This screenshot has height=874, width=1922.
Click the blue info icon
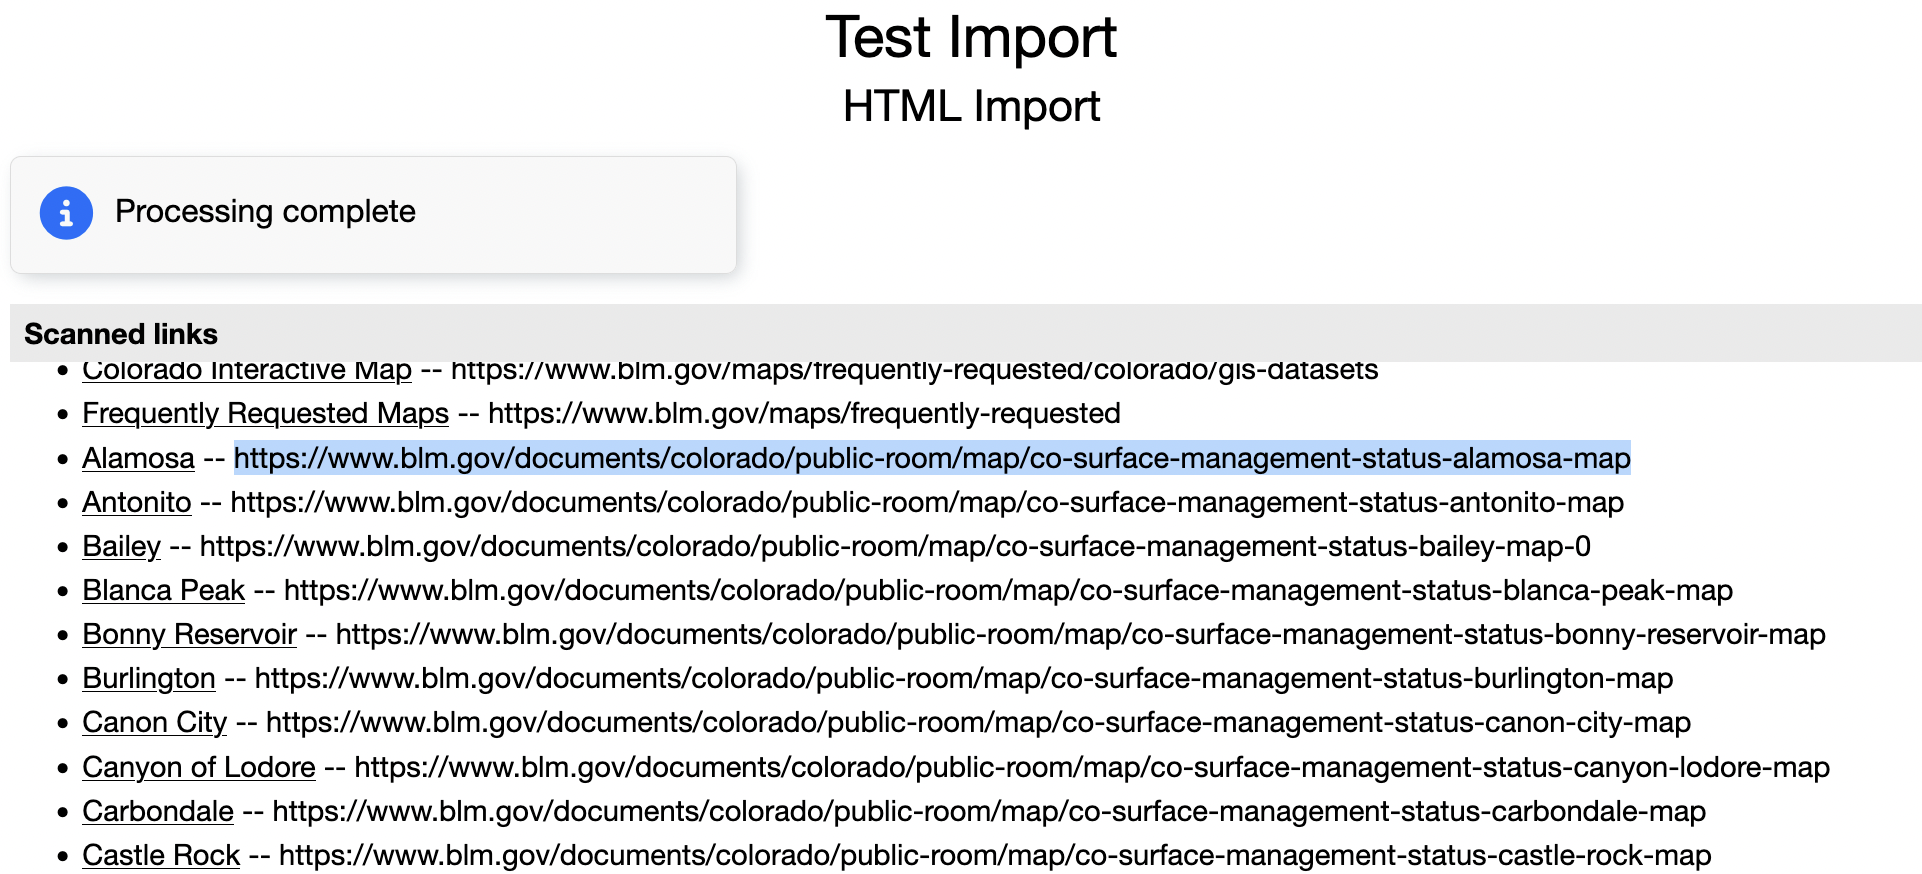pos(66,213)
